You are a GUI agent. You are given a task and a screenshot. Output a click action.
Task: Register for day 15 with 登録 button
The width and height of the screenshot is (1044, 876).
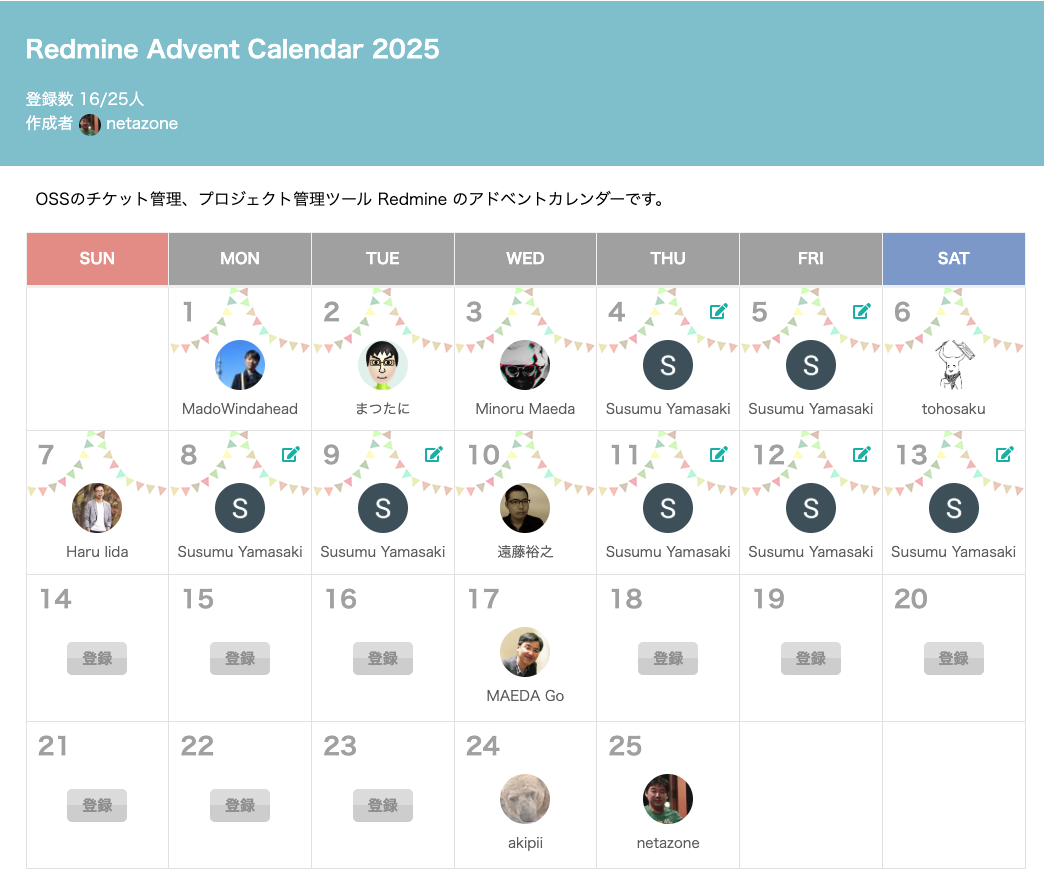click(x=240, y=658)
